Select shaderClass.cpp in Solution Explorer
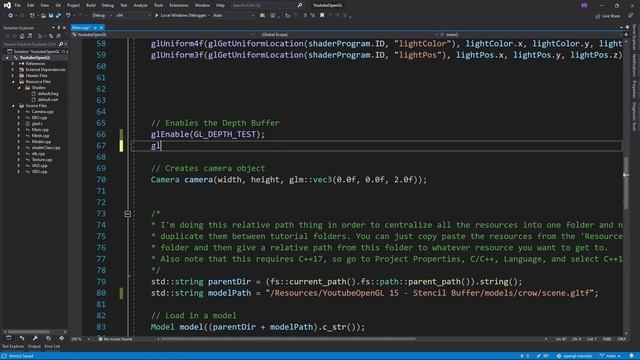The height and width of the screenshot is (360, 640). point(46,148)
